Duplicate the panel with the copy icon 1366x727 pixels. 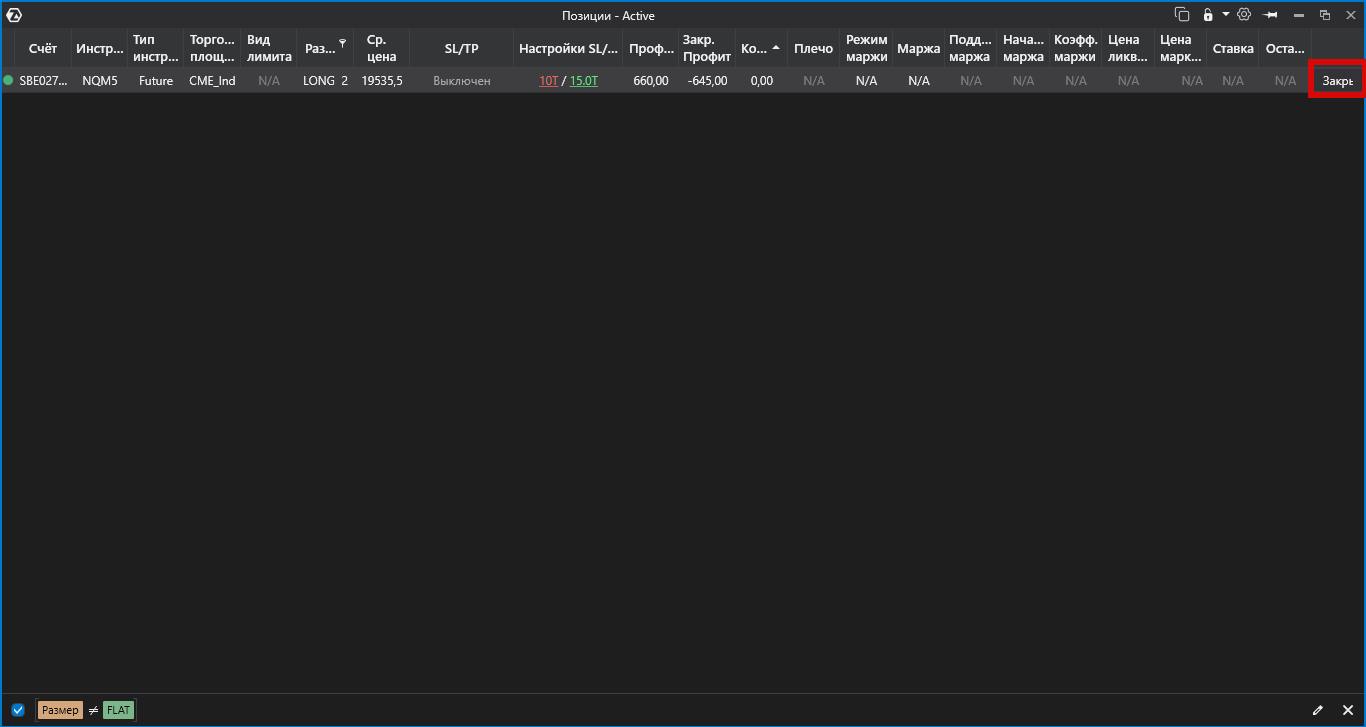click(1182, 15)
